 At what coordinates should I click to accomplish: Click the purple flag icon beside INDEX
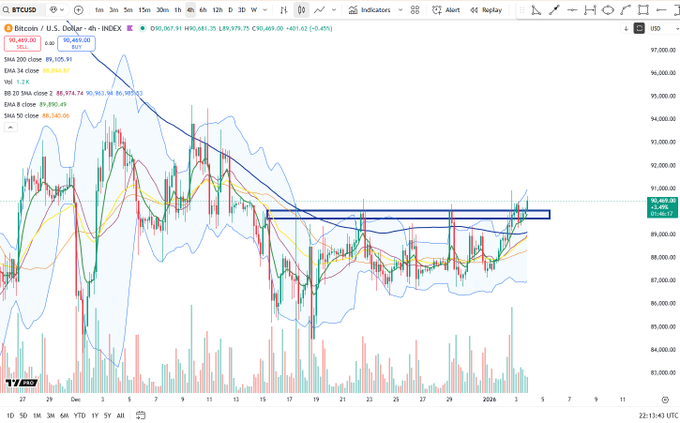pos(129,28)
